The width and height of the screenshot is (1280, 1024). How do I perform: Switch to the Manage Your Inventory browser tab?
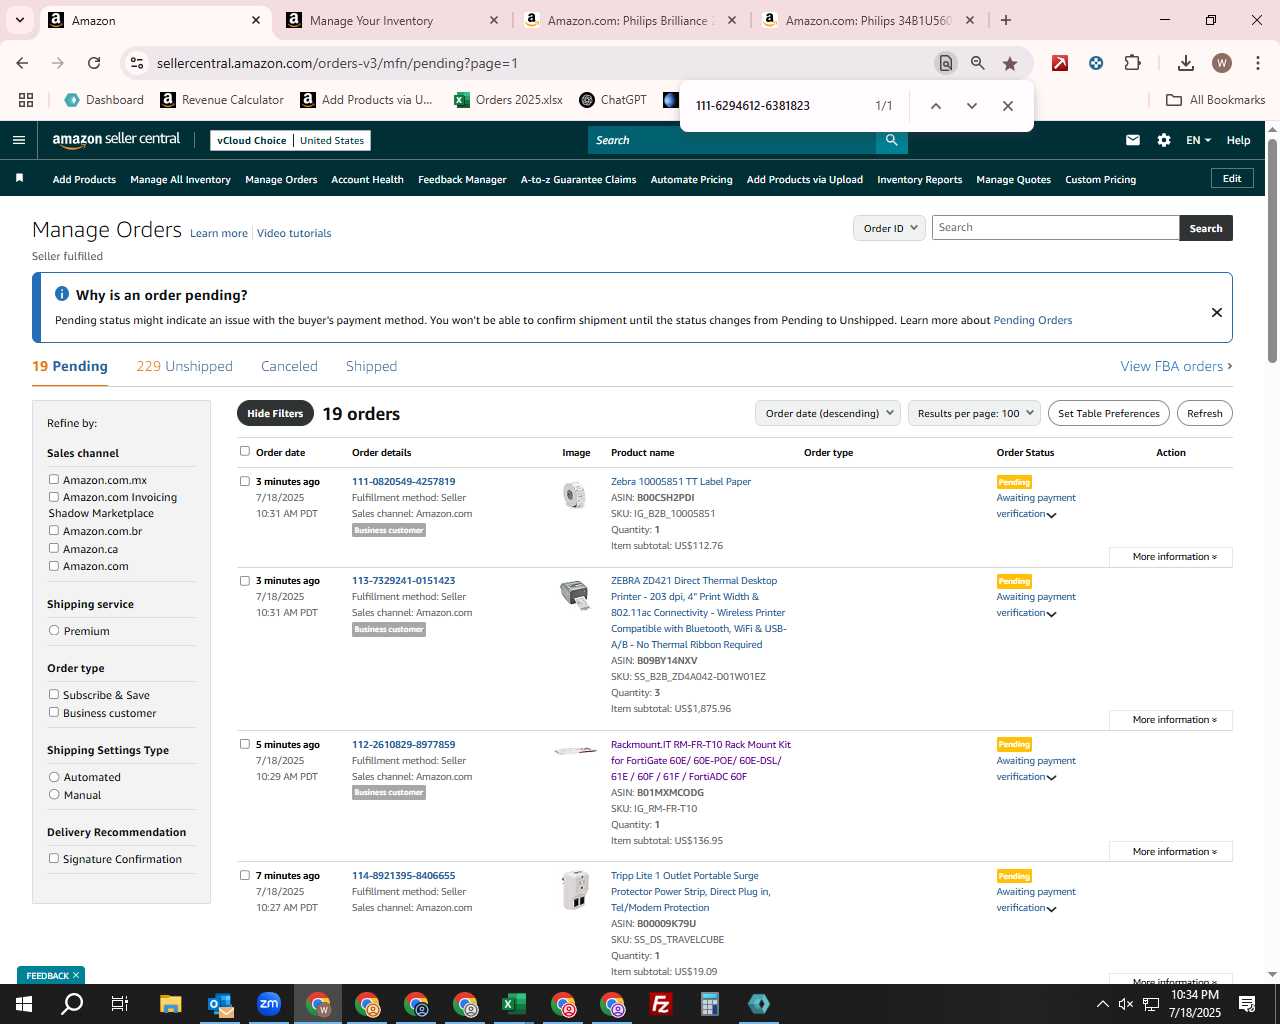(392, 20)
